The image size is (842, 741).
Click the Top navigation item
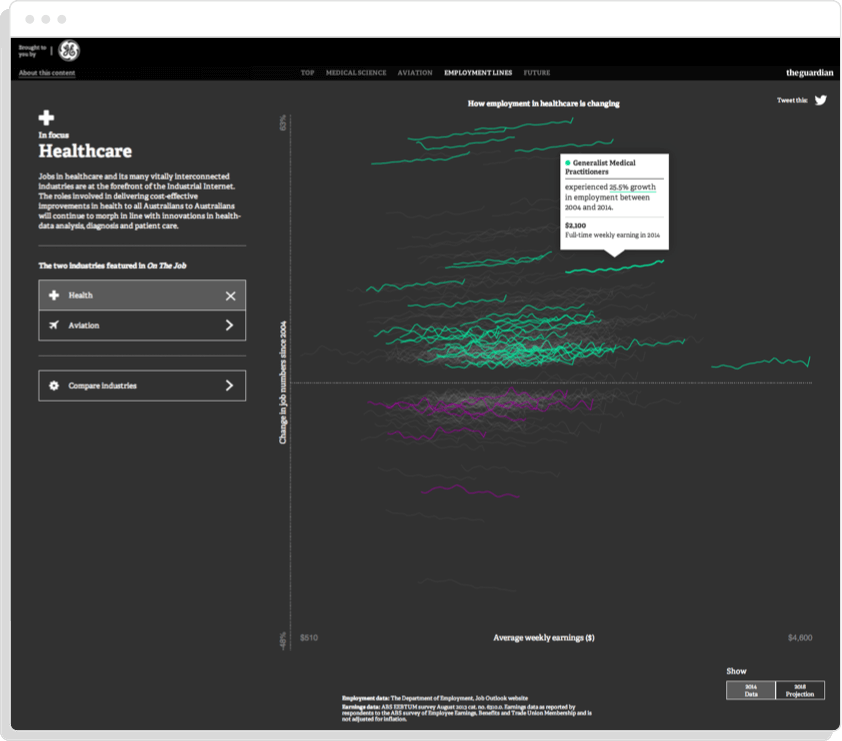click(x=307, y=73)
